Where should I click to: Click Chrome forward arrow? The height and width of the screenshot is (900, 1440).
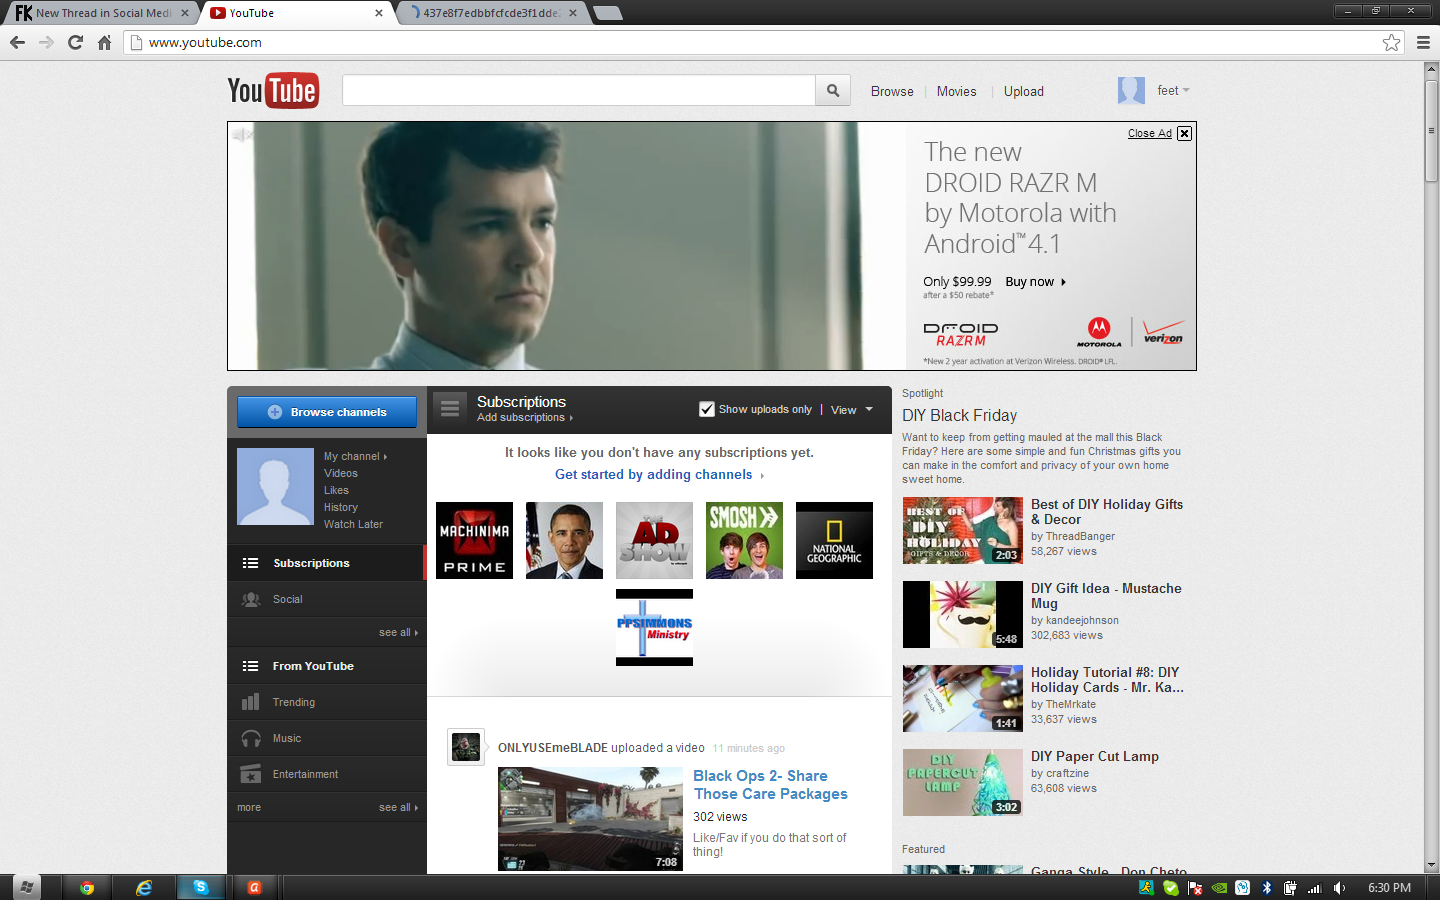46,42
